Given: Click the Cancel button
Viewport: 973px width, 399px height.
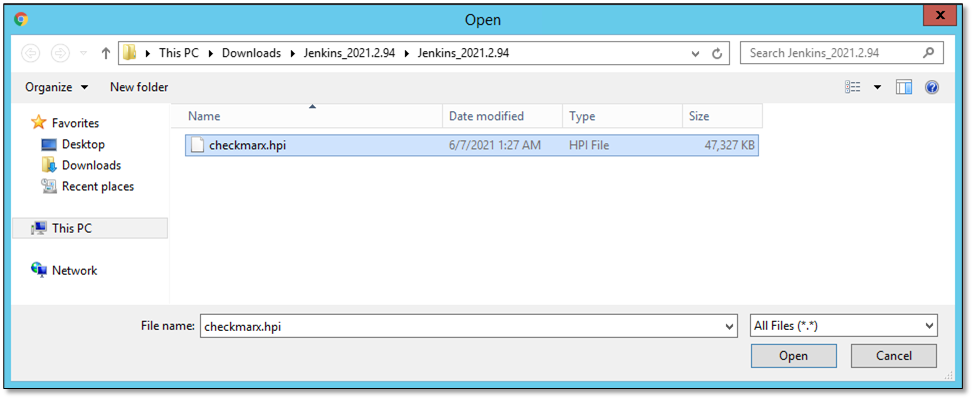Looking at the screenshot, I should coord(894,356).
